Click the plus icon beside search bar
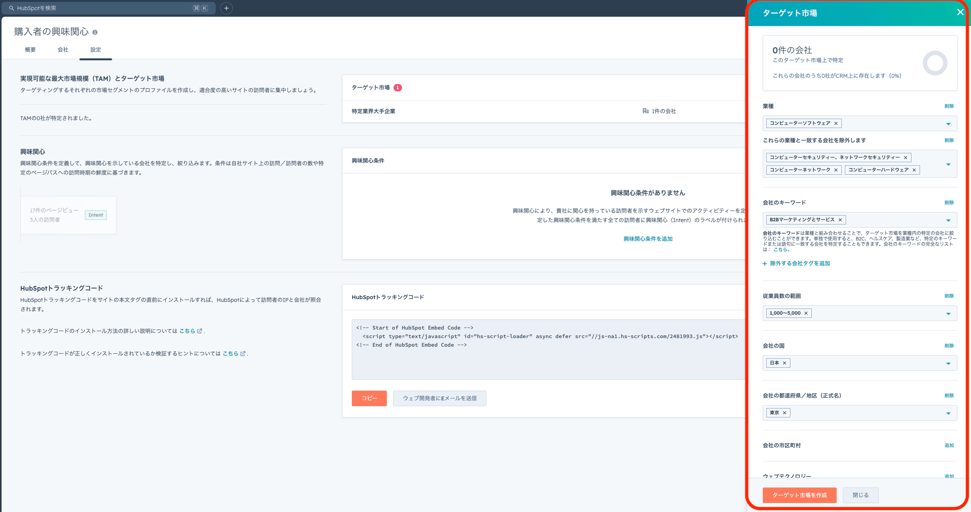971x512 pixels. click(x=226, y=8)
